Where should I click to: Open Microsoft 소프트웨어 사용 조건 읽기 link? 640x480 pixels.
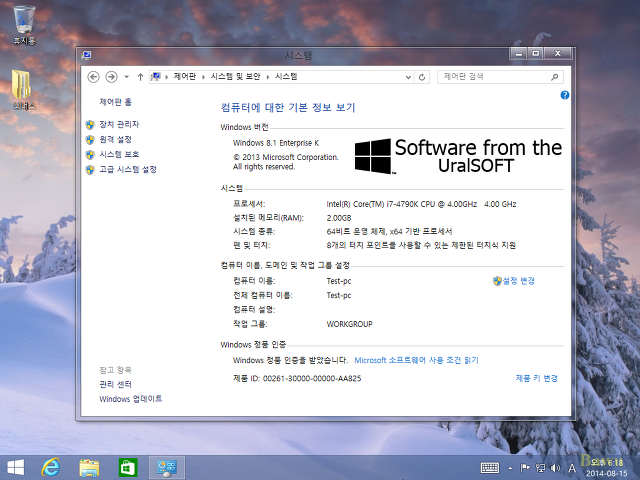(416, 360)
